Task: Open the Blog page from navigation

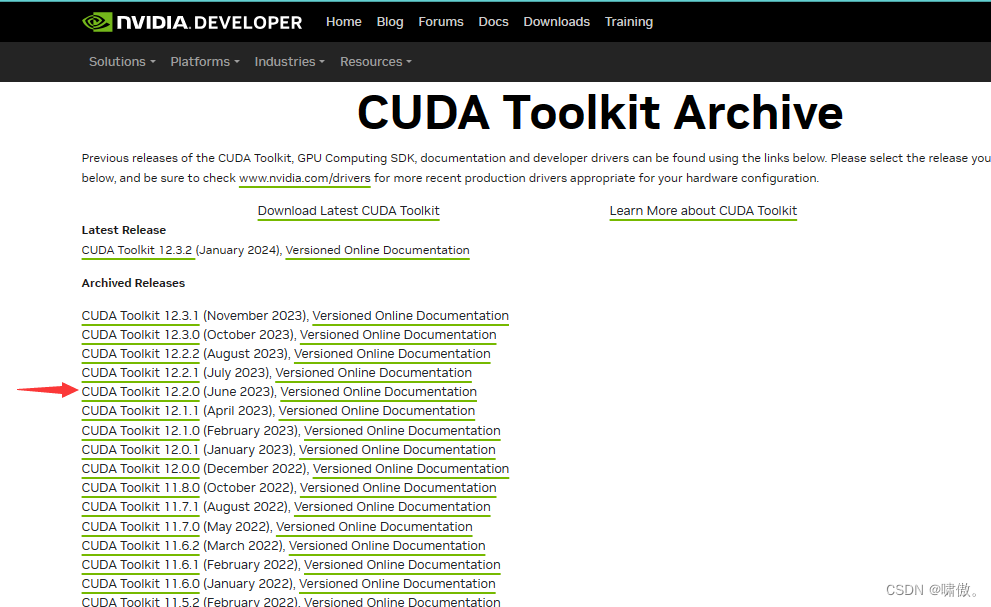Action: coord(390,21)
